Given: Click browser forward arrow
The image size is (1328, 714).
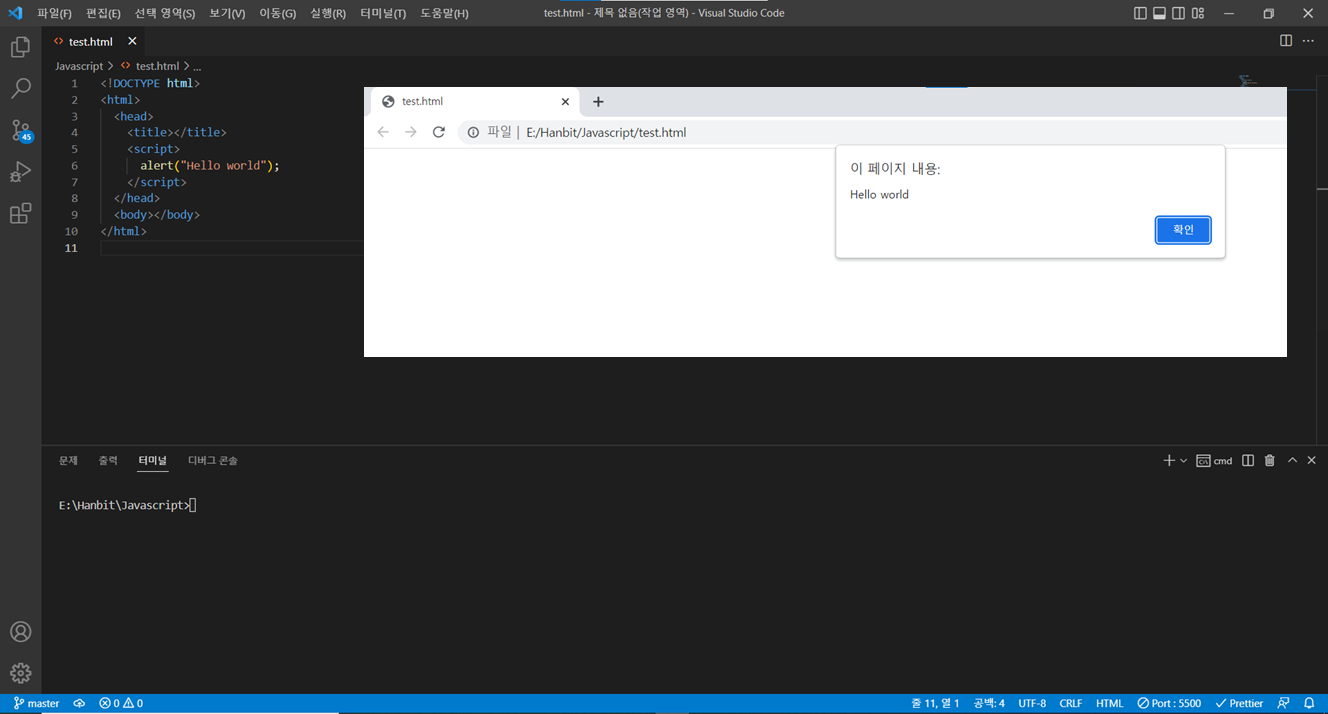Looking at the screenshot, I should coord(410,132).
